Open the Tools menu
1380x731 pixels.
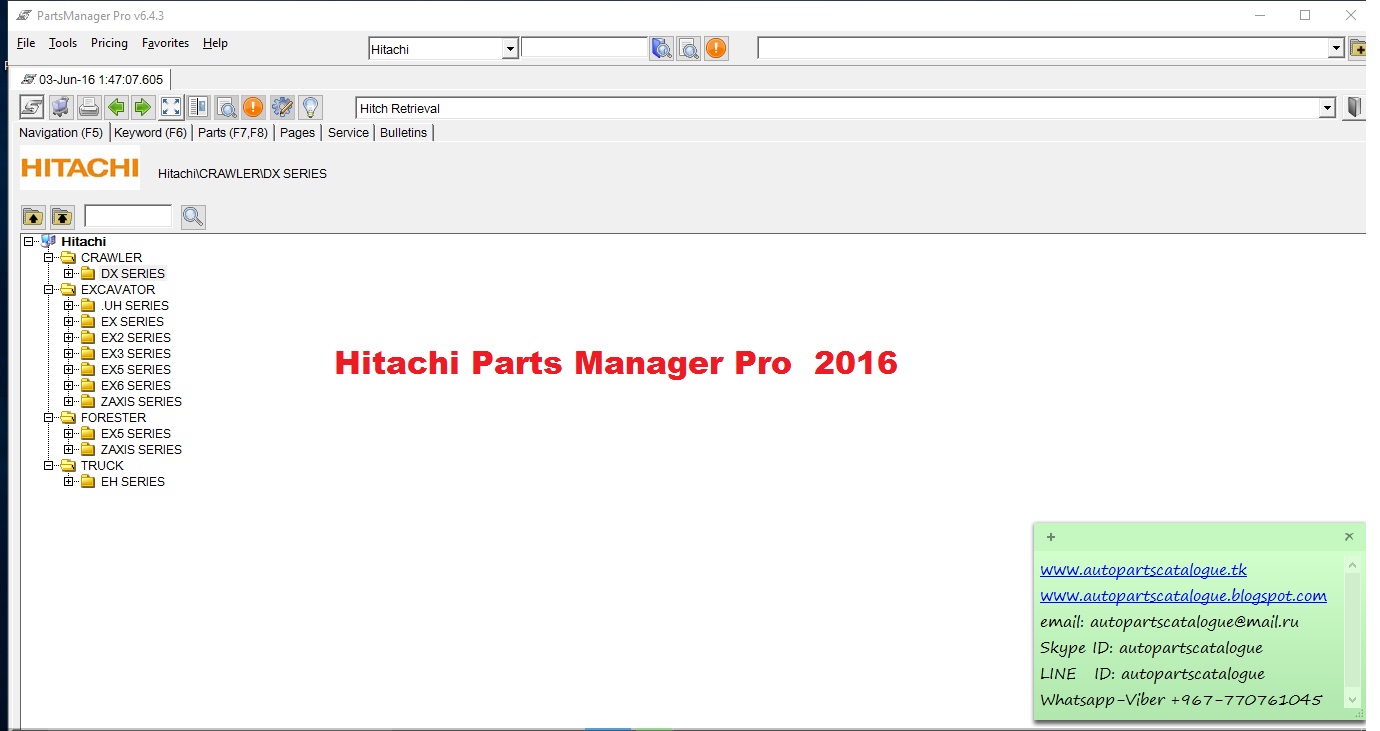click(x=63, y=43)
